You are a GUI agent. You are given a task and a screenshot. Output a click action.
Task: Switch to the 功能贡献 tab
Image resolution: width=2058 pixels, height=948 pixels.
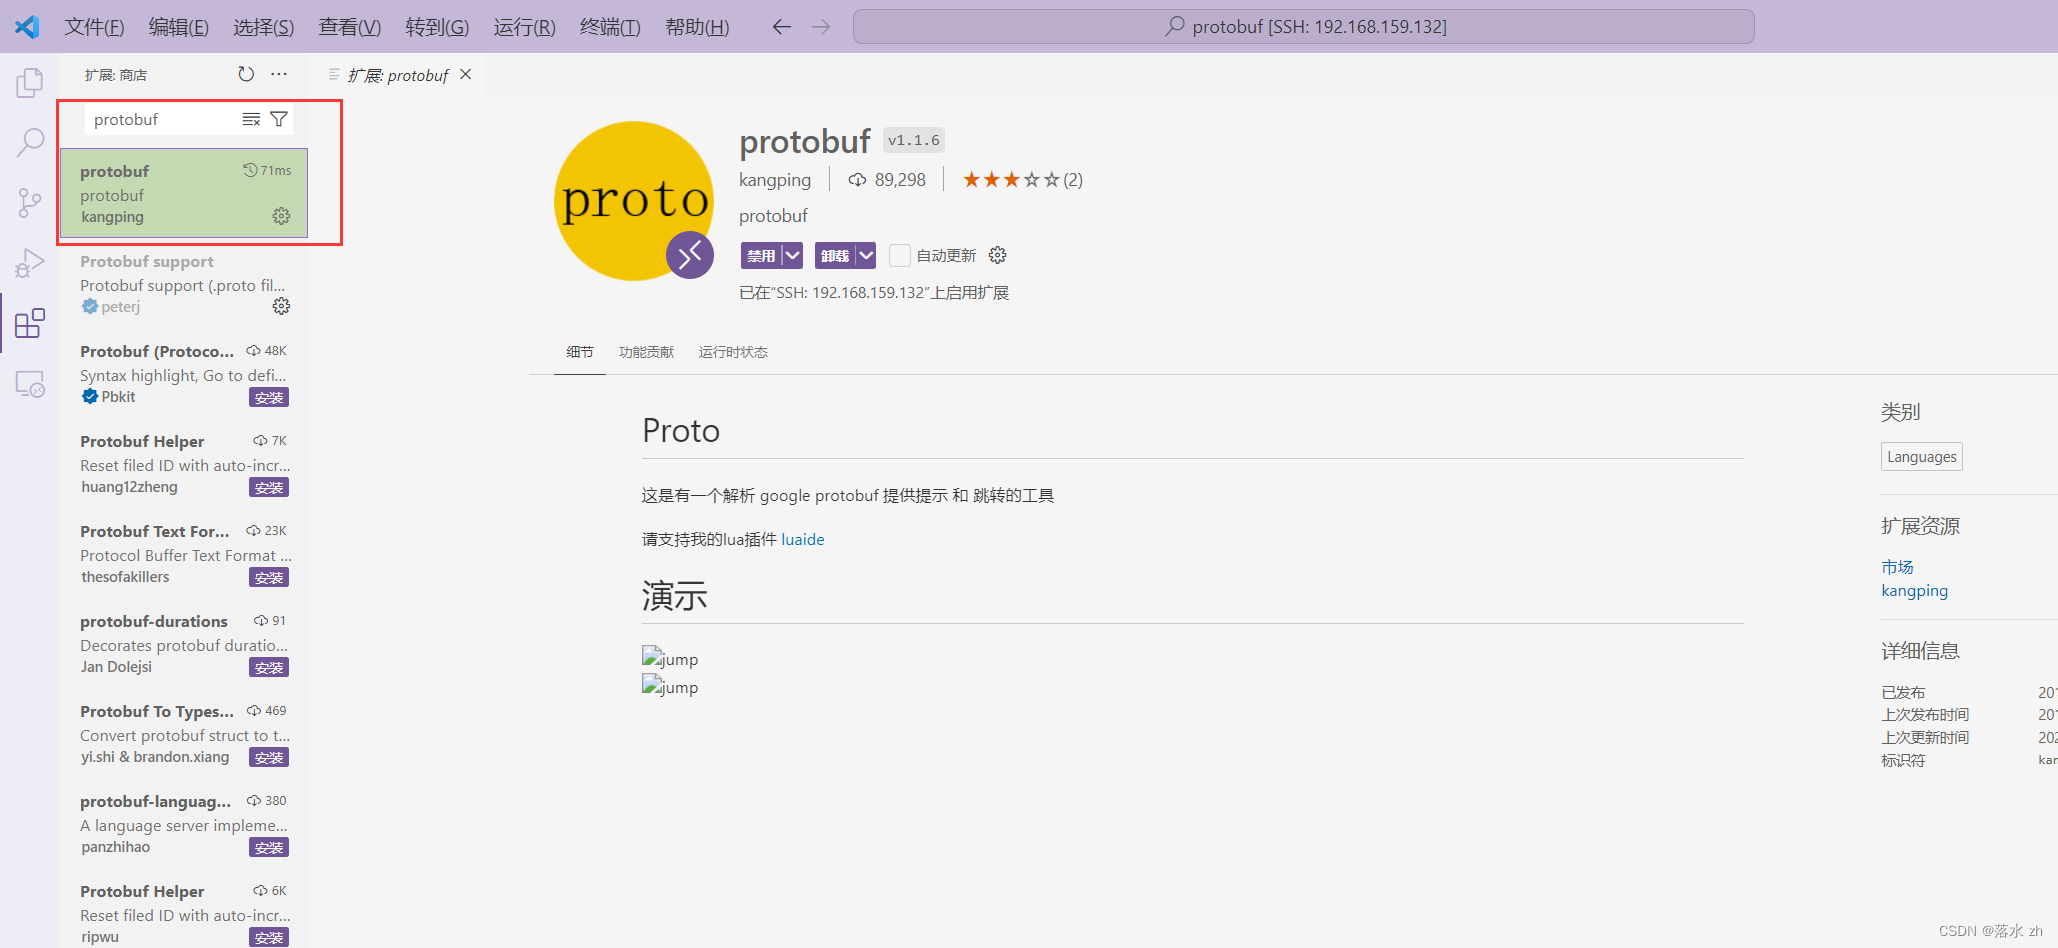click(646, 351)
